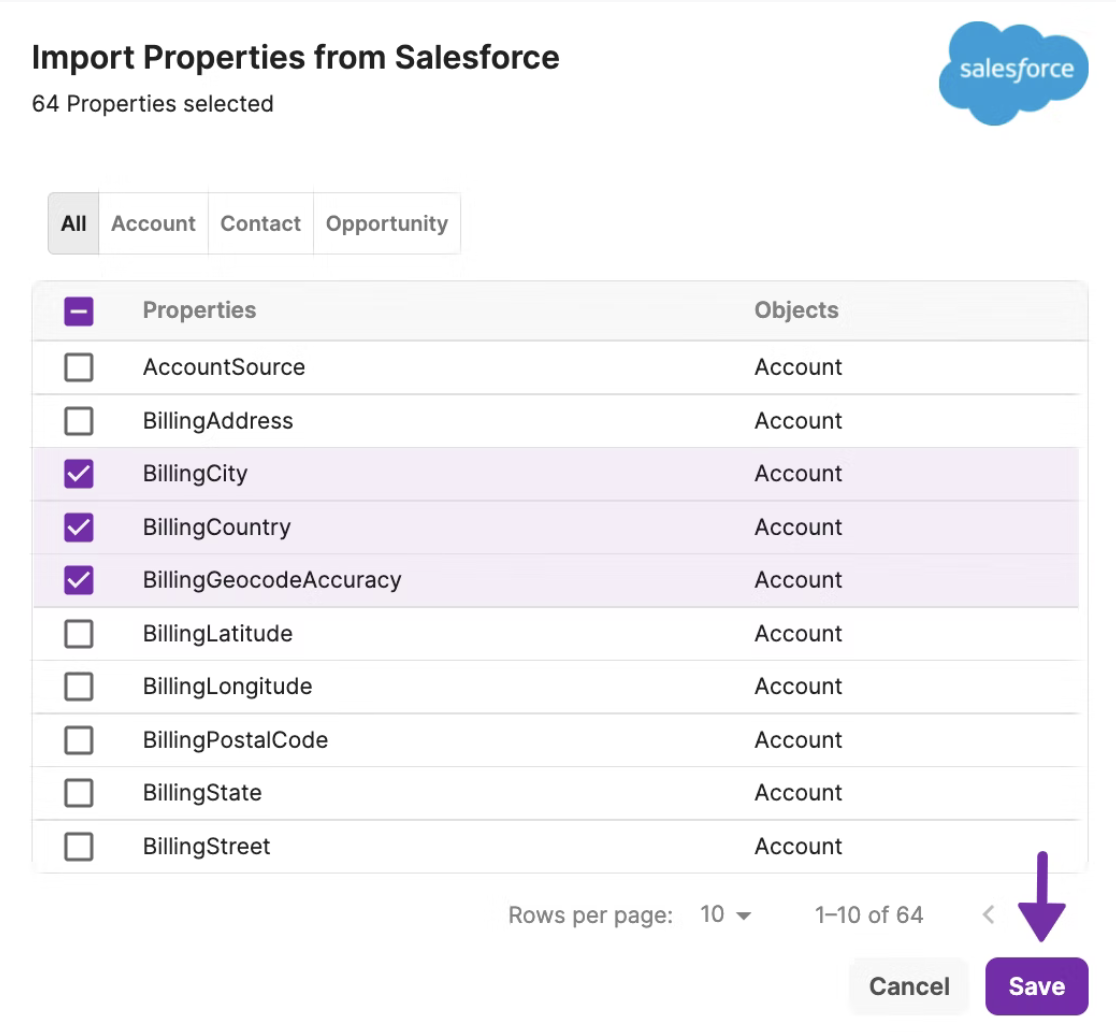Switch to the Account tab
The width and height of the screenshot is (1116, 1032).
[x=153, y=224]
